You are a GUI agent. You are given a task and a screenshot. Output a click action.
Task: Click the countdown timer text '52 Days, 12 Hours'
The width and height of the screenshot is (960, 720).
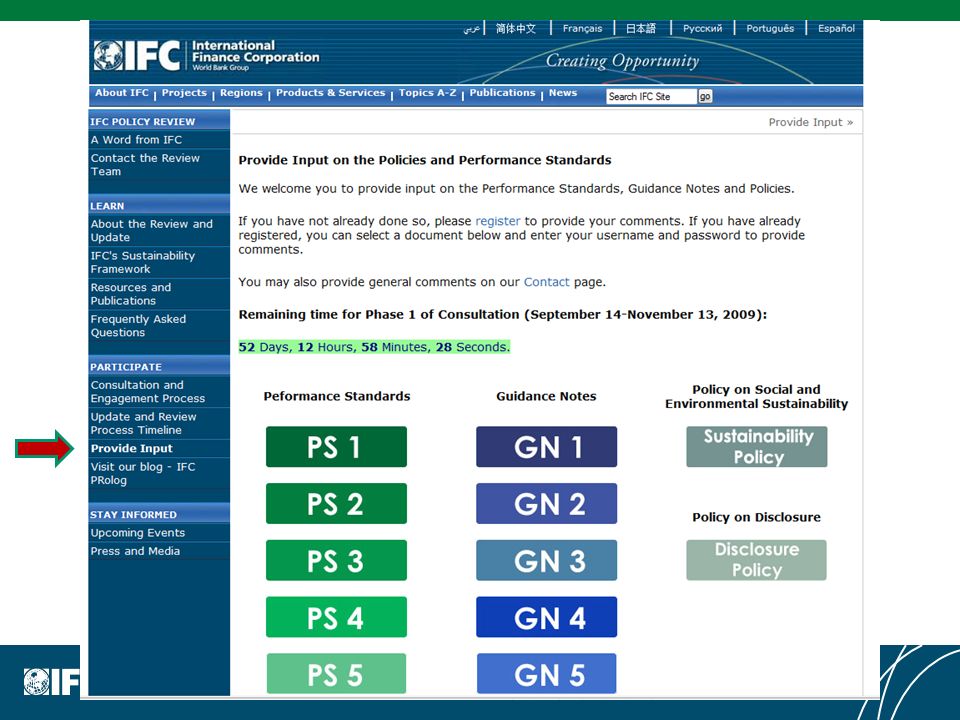tap(296, 347)
